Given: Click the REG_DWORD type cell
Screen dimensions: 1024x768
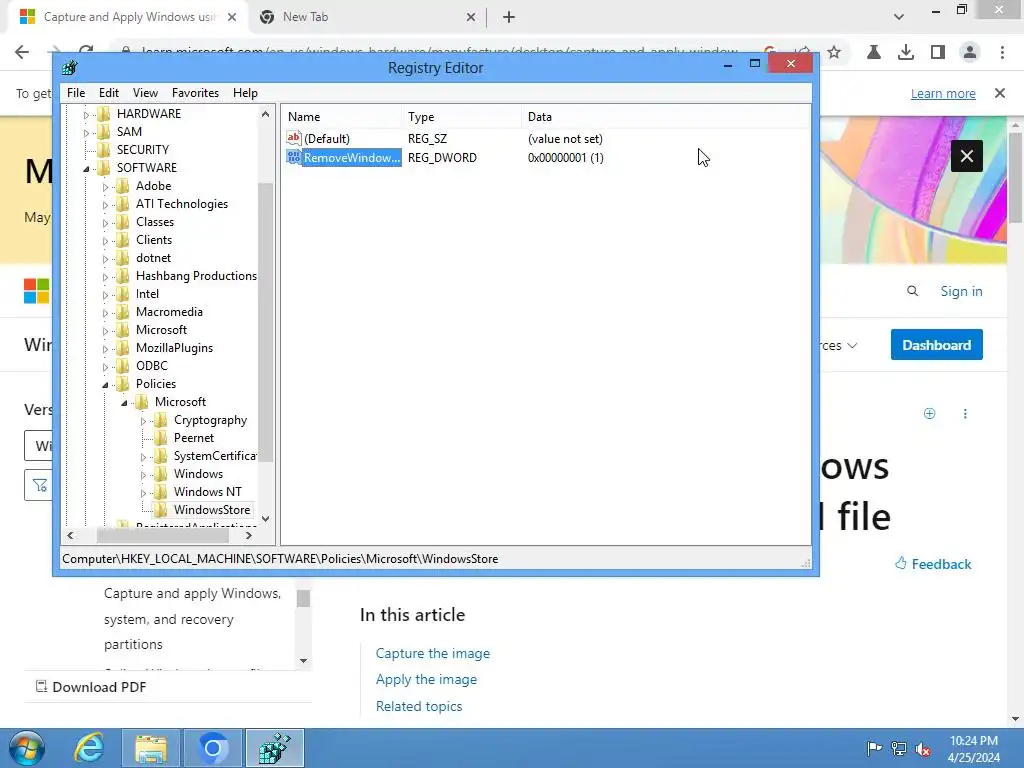Looking at the screenshot, I should pos(442,157).
